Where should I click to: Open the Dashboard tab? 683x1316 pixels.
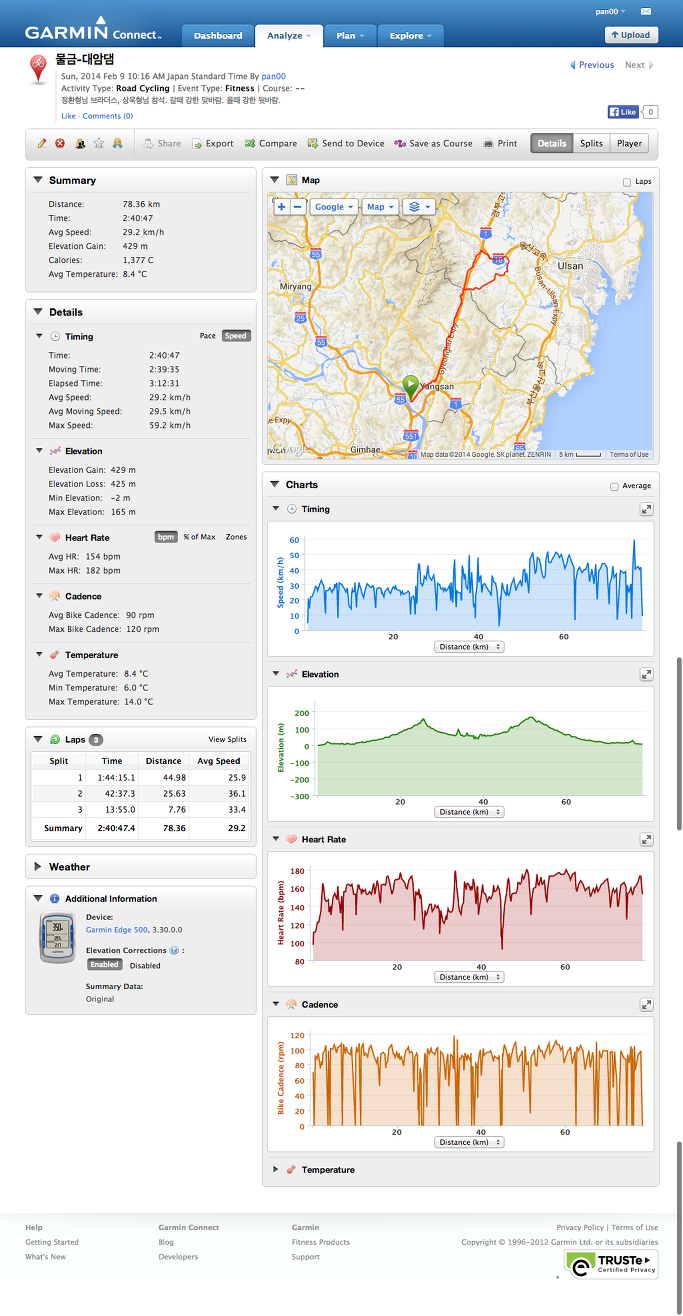pyautogui.click(x=218, y=35)
